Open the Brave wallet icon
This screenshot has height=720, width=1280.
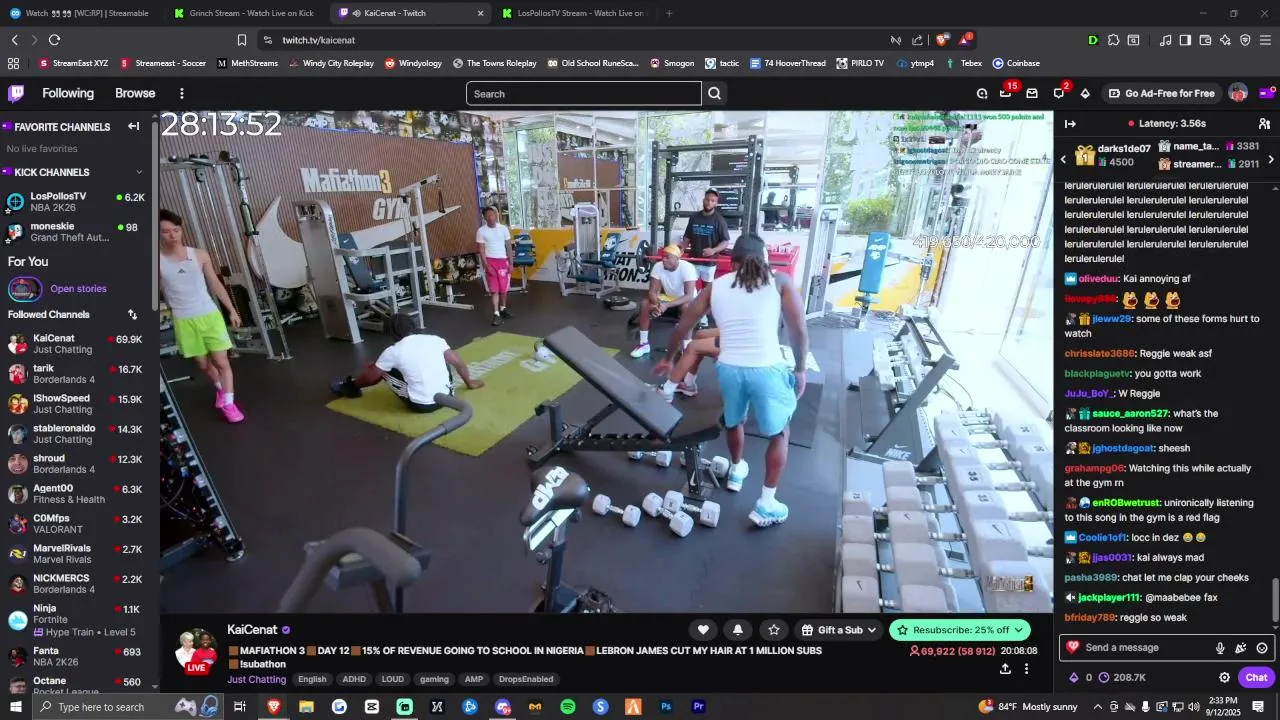[1205, 40]
